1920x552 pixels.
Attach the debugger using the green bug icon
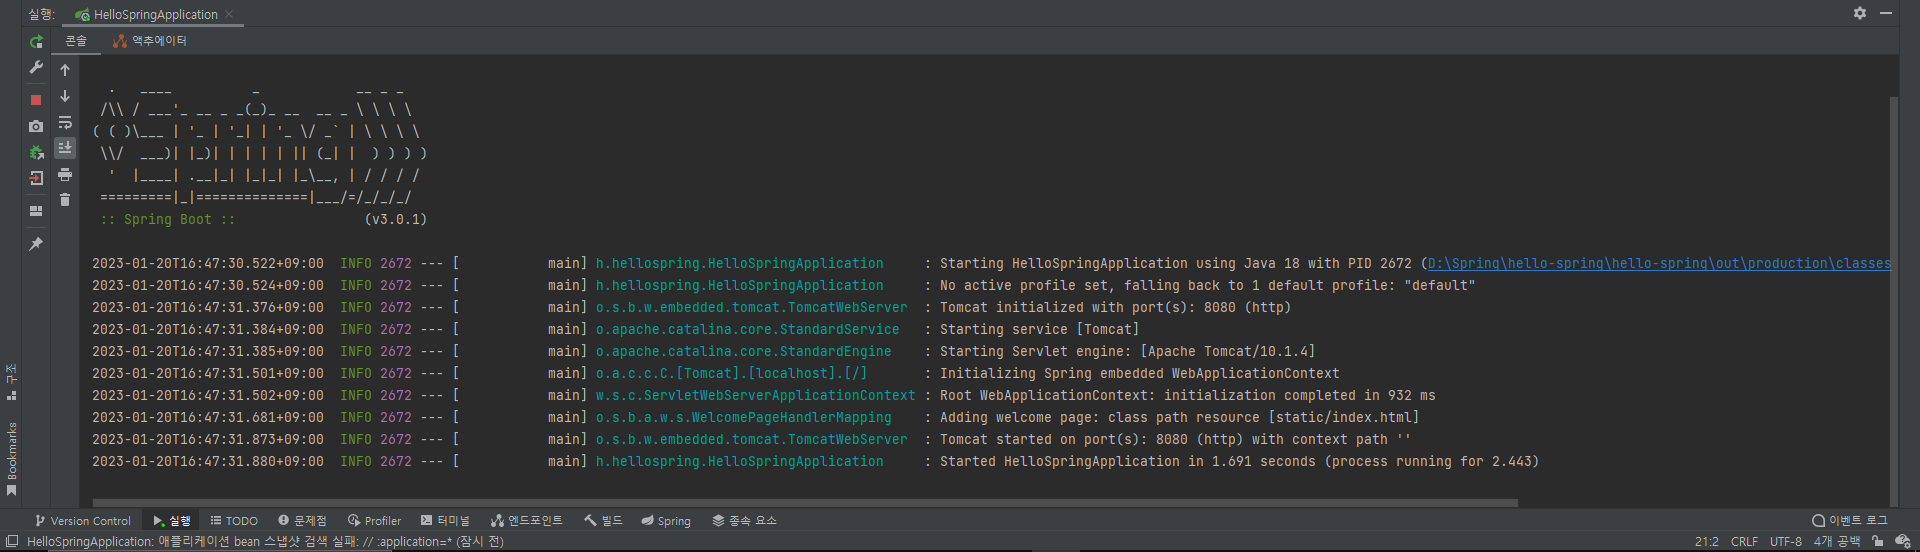point(36,152)
